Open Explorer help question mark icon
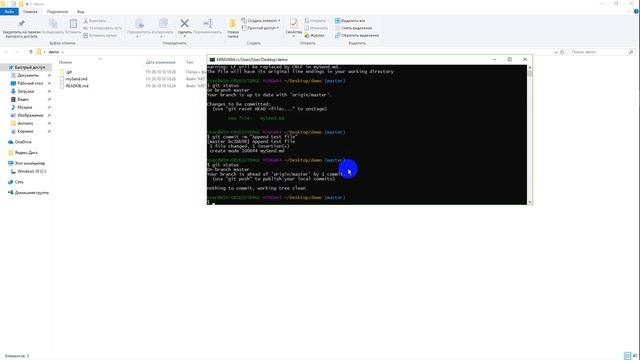 click(x=636, y=12)
